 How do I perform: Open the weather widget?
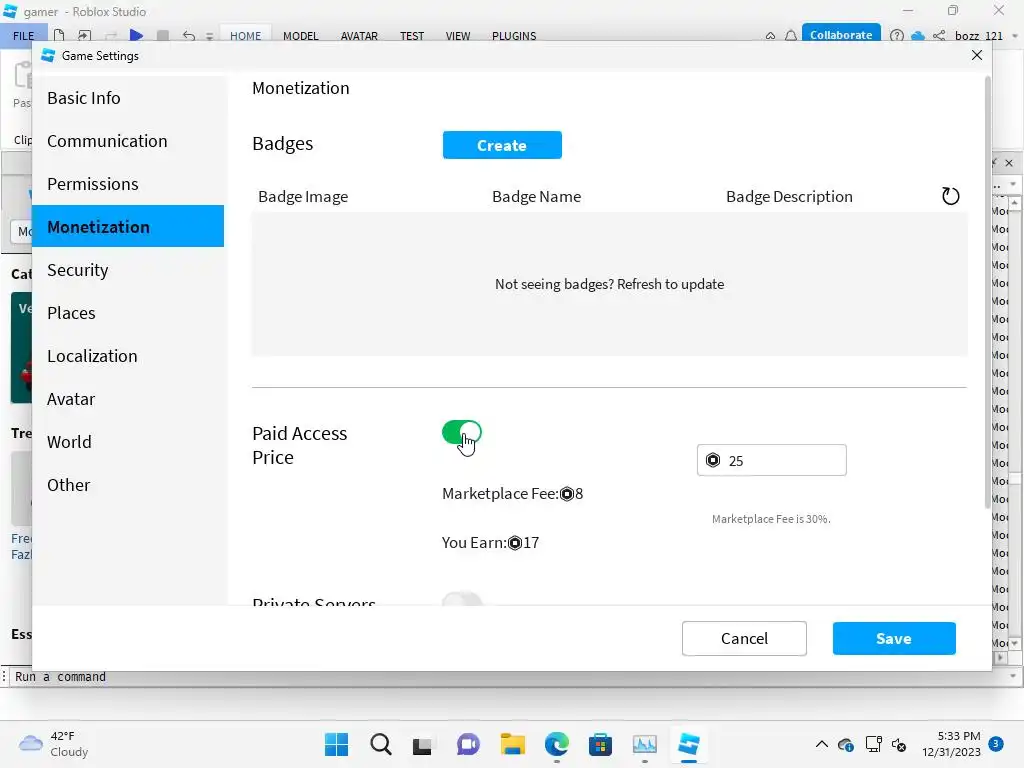(54, 744)
